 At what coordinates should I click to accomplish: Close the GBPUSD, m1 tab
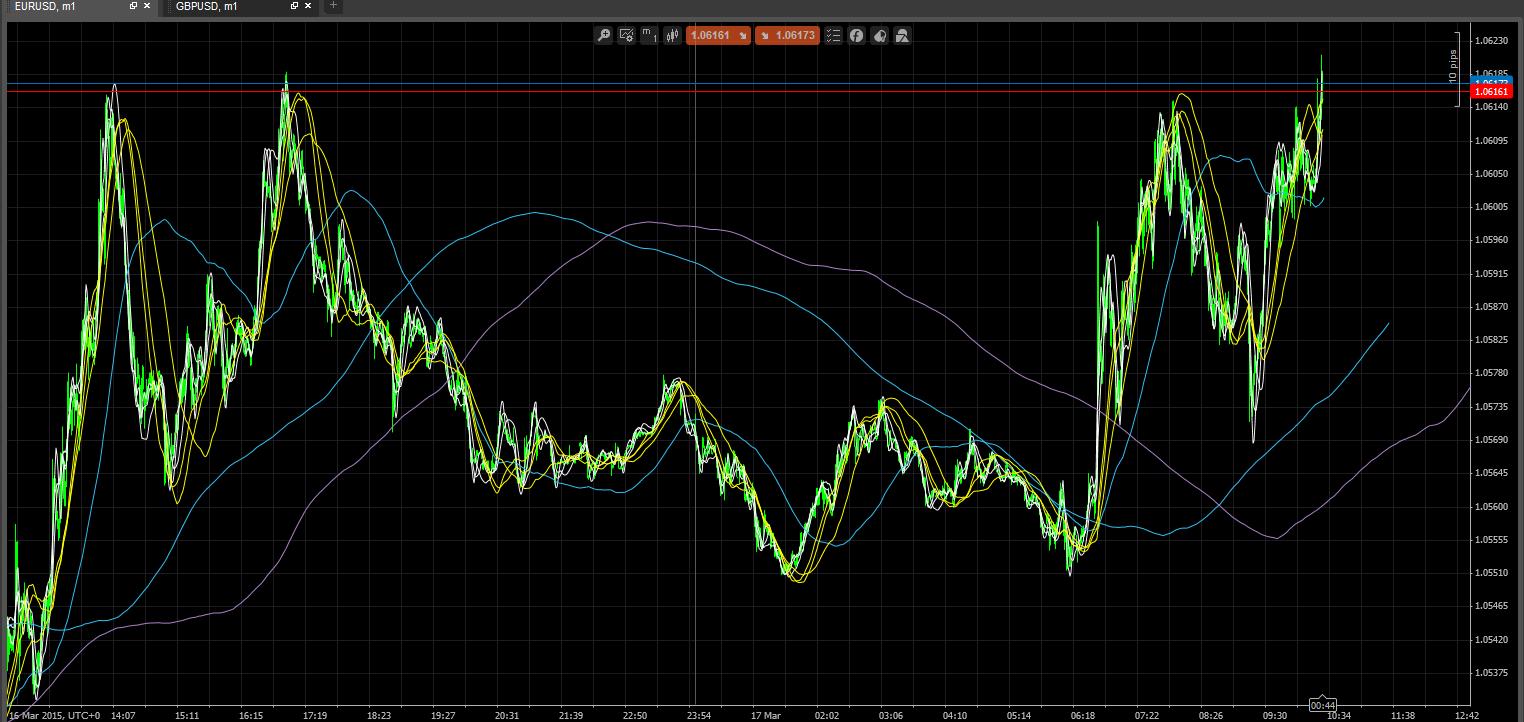pyautogui.click(x=308, y=6)
